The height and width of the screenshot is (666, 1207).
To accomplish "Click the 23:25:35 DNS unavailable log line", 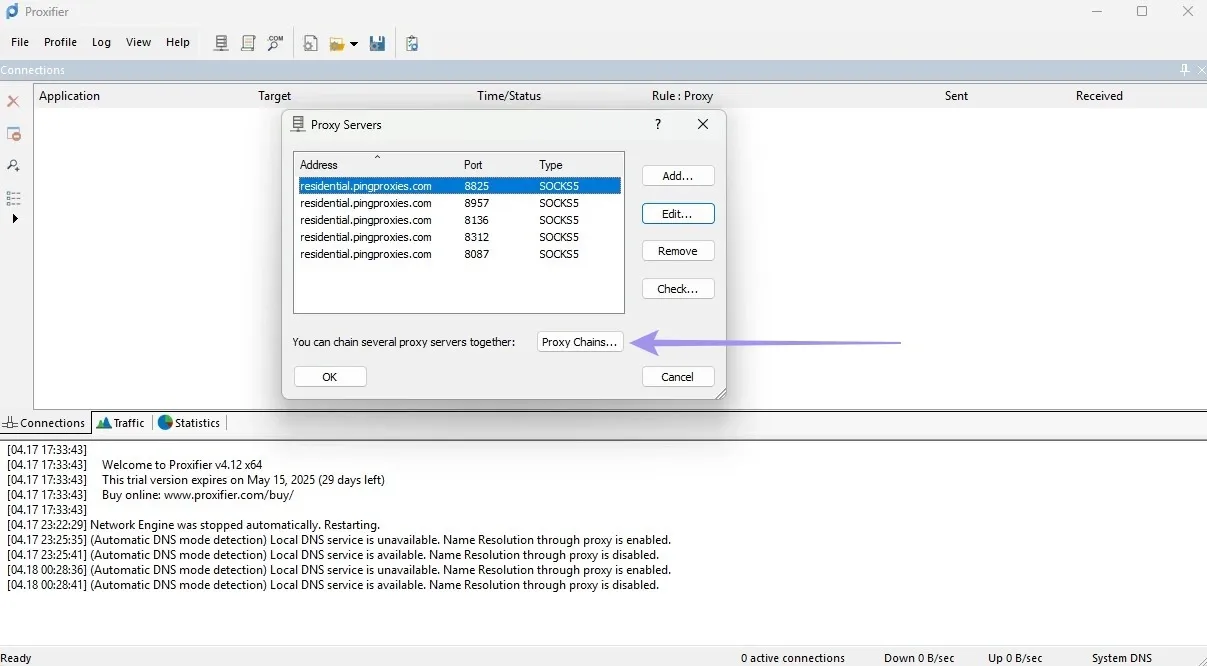I will [x=339, y=540].
